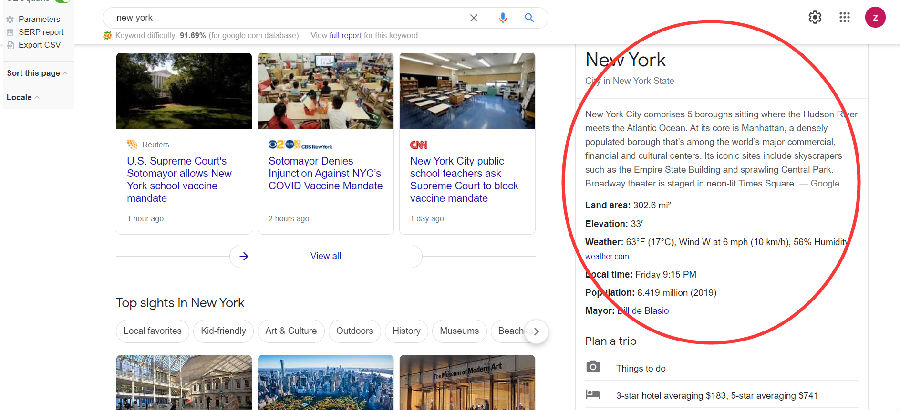900x410 pixels.
Task: Click the CBS New York source logo
Action: click(x=300, y=145)
